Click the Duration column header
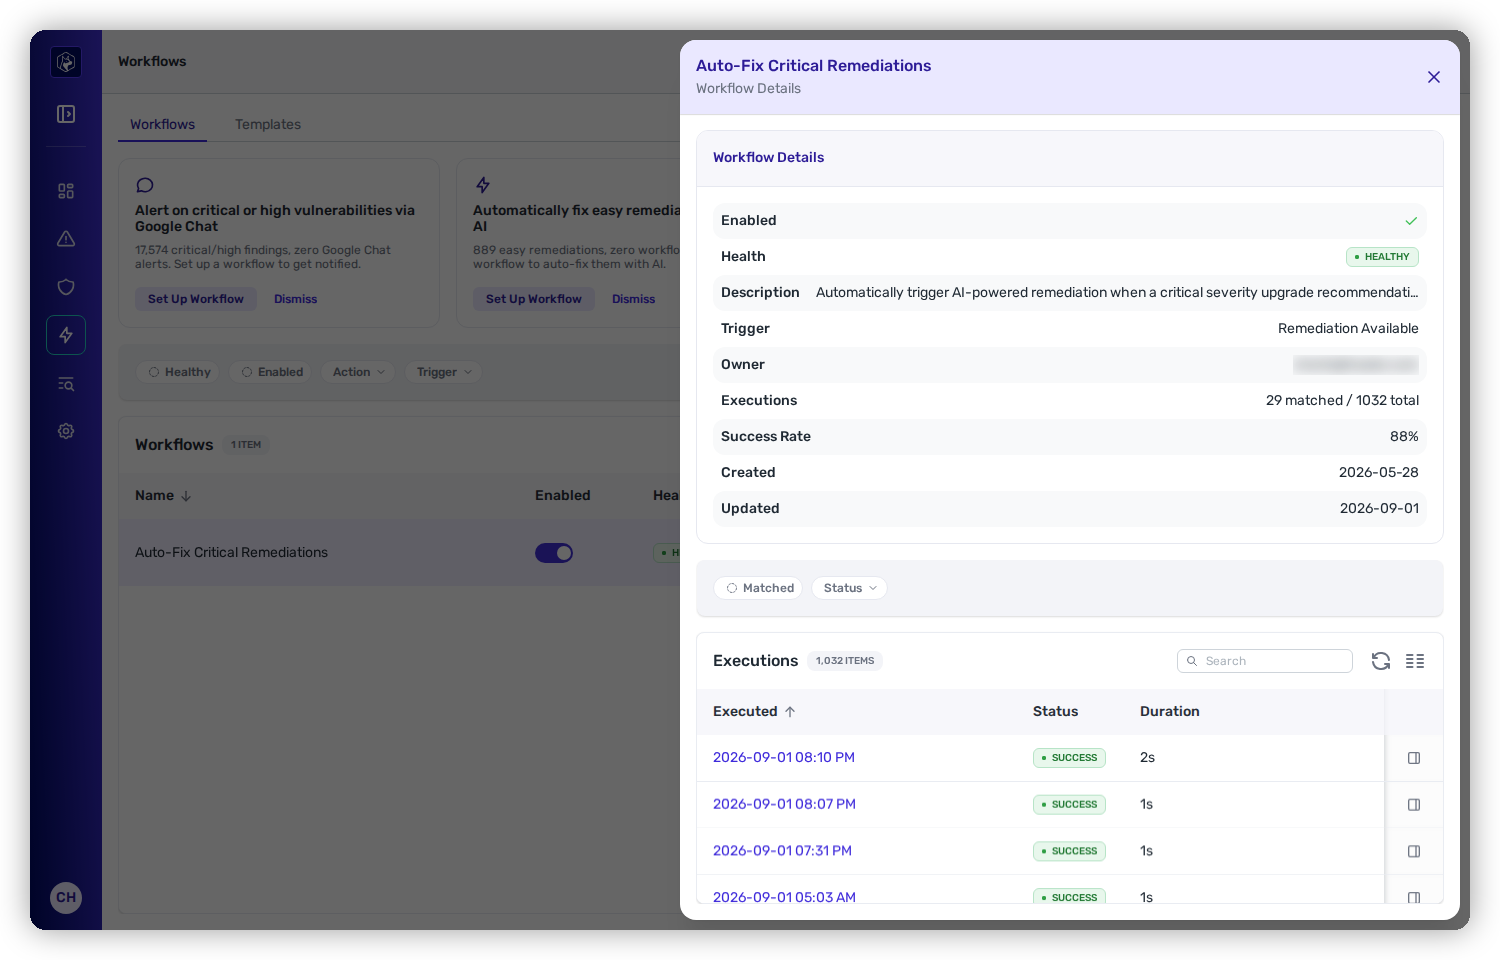This screenshot has width=1500, height=960. click(1170, 711)
